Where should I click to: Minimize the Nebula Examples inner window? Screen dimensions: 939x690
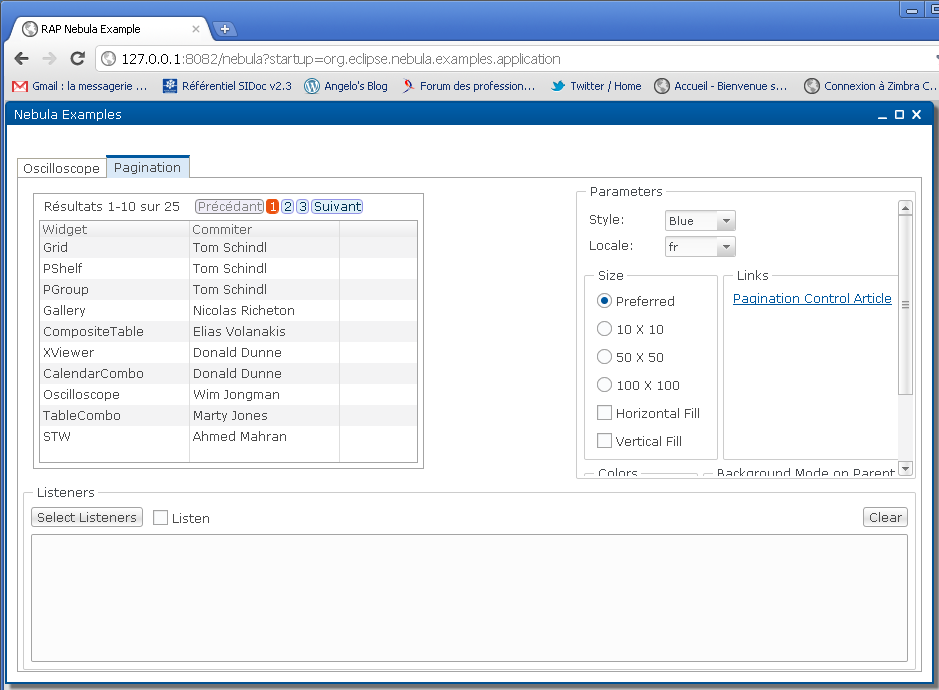tap(882, 115)
